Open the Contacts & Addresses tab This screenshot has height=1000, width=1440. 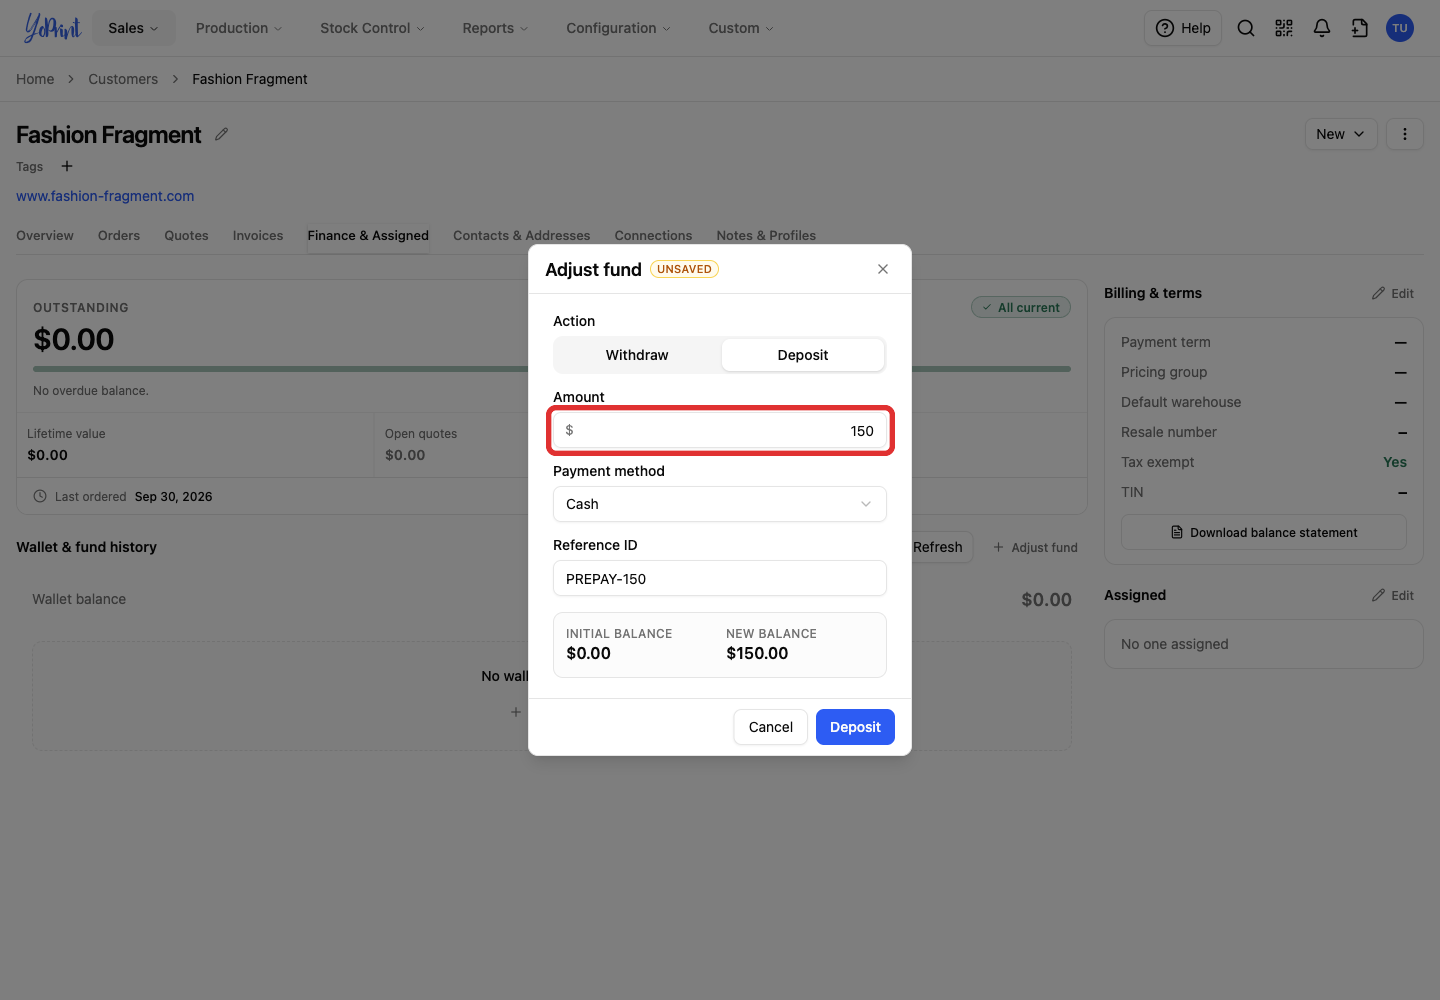[521, 236]
